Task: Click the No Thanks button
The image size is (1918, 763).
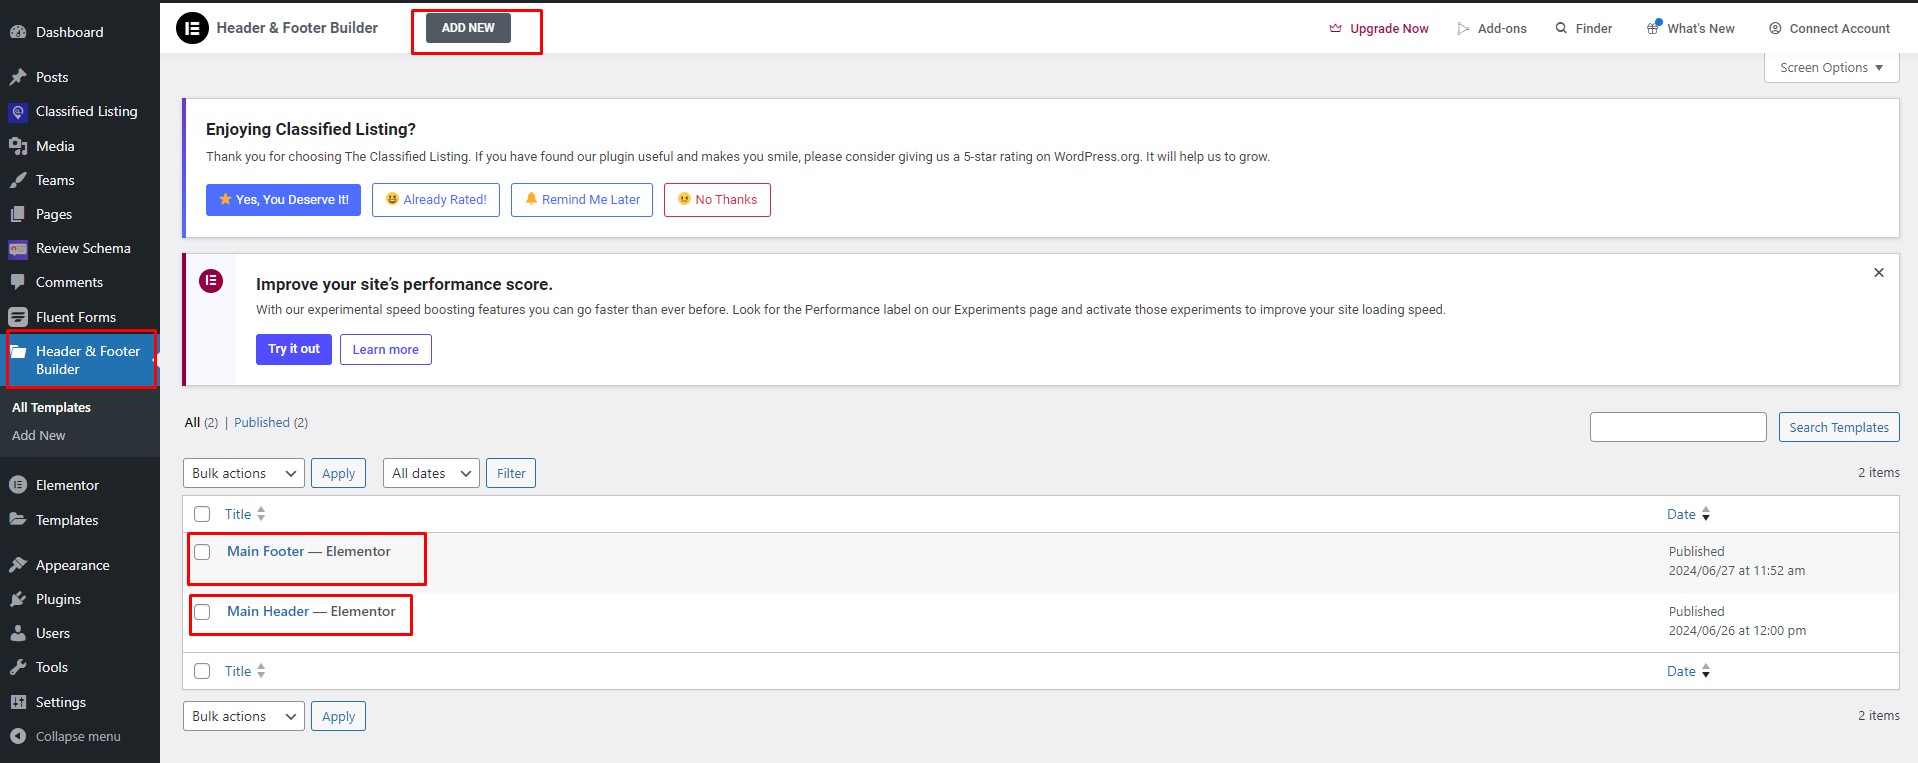Action: 717,200
